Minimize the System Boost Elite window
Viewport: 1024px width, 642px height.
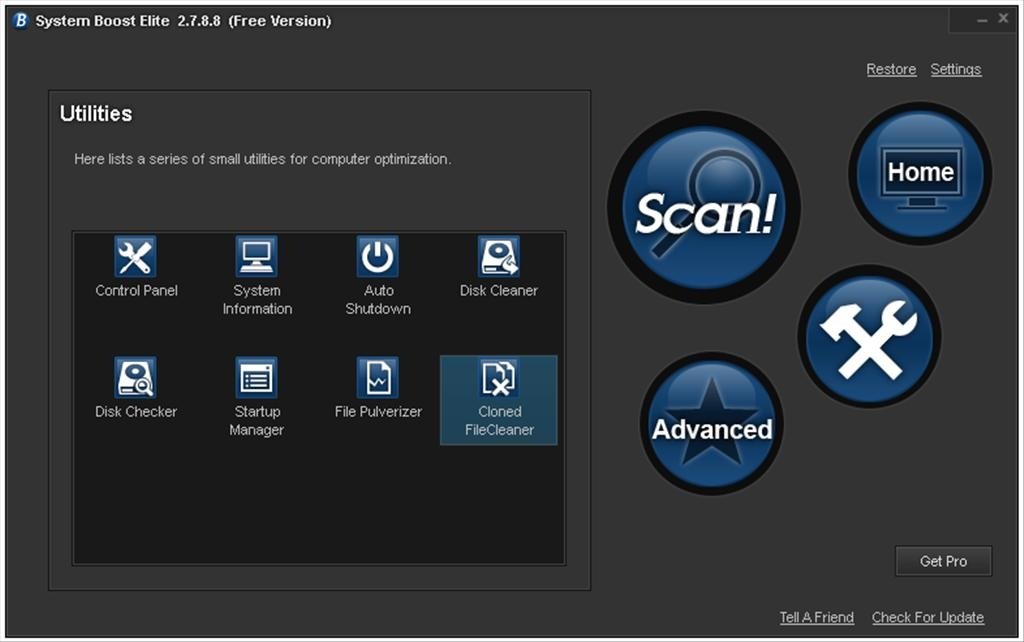pyautogui.click(x=982, y=20)
